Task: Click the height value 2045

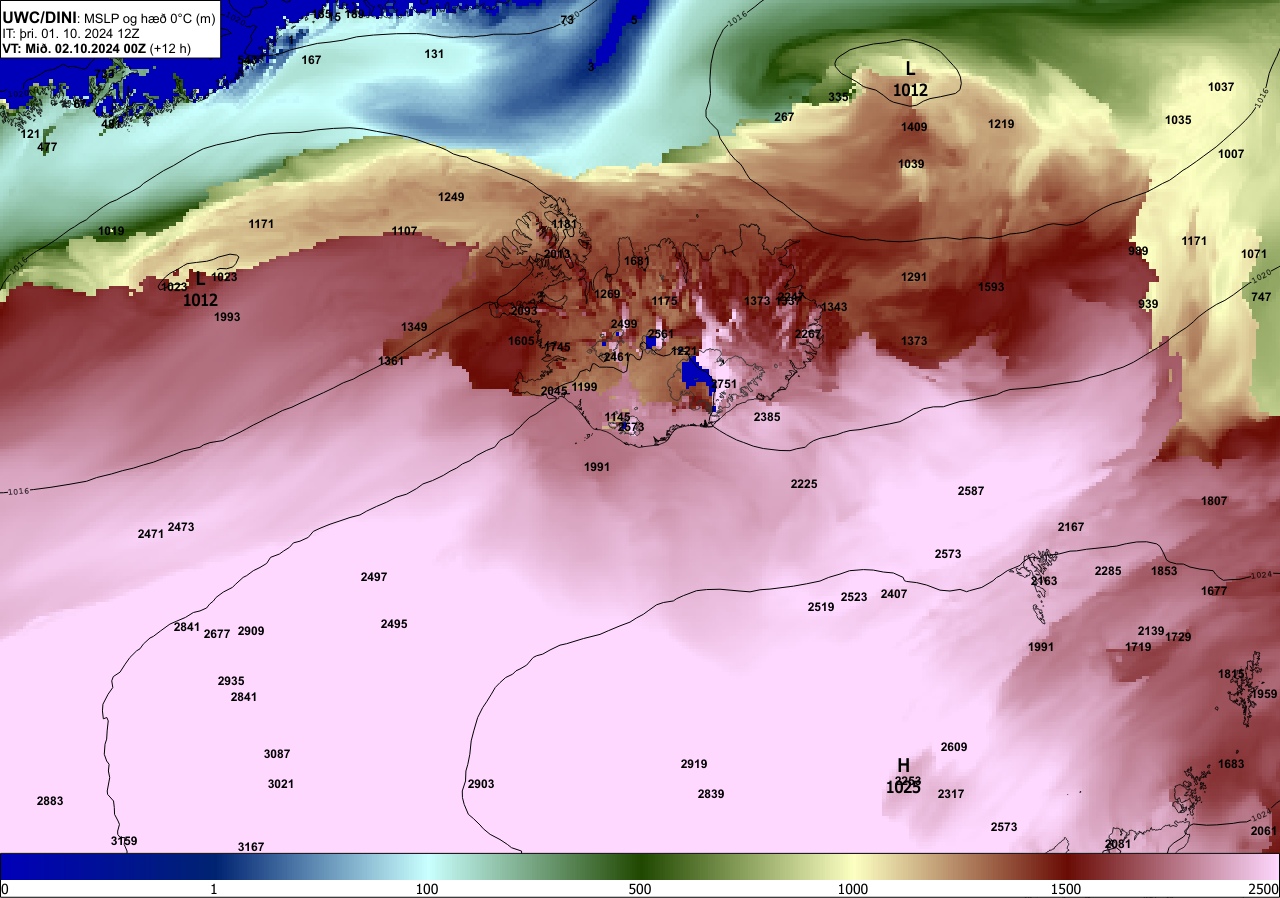Action: (x=554, y=391)
